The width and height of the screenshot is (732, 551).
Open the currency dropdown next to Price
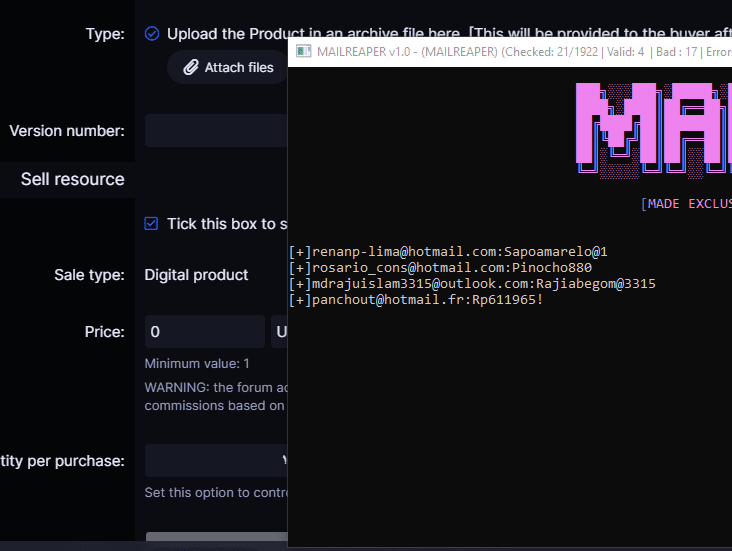[x=279, y=332]
